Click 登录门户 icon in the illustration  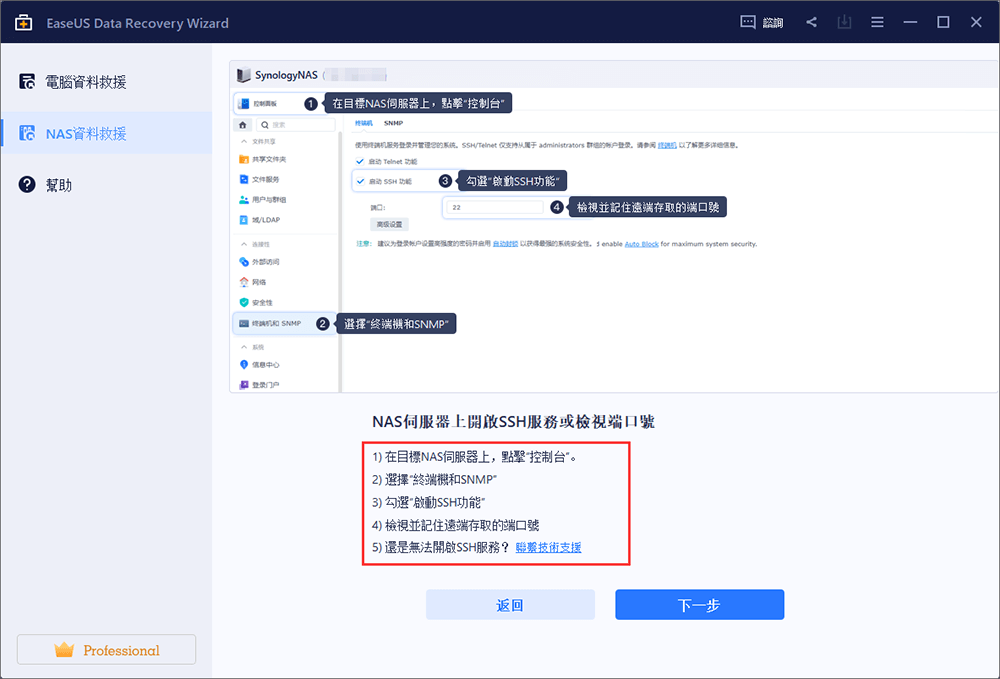tap(244, 385)
